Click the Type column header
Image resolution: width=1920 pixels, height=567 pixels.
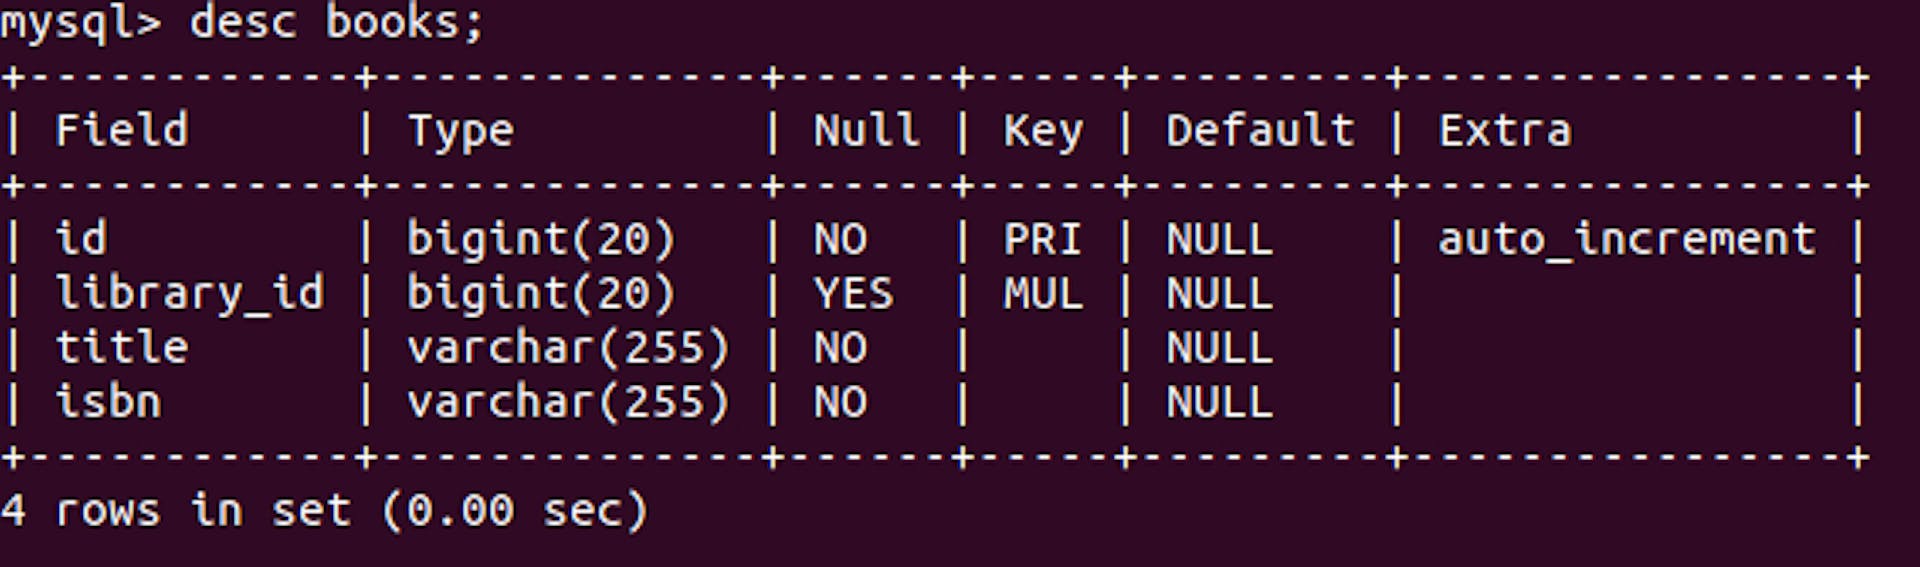point(461,132)
